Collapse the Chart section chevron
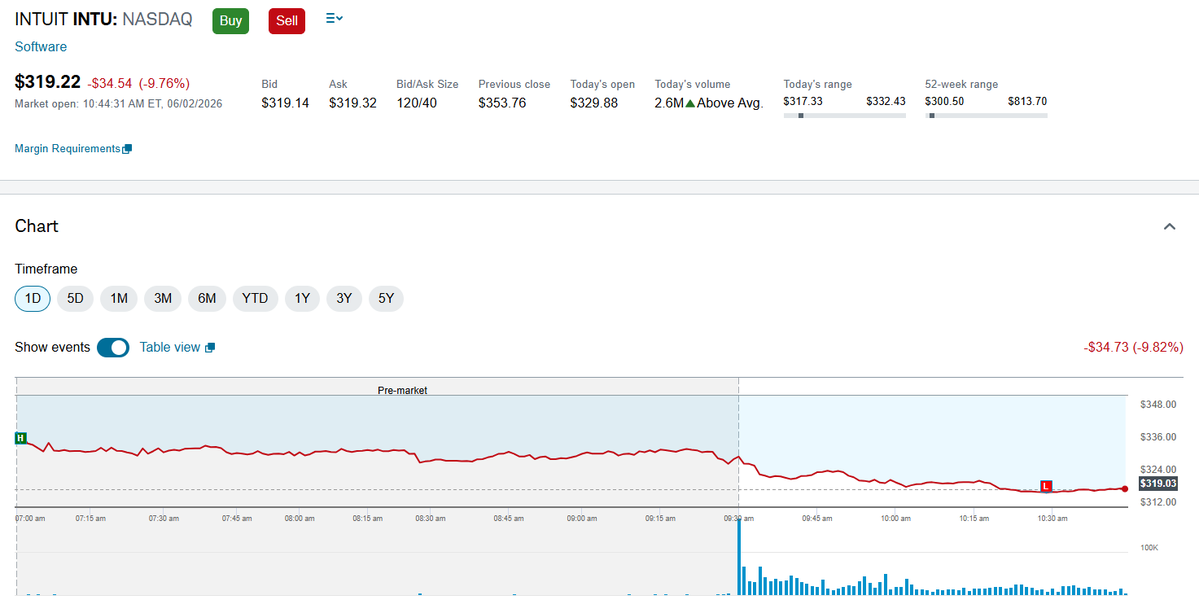Image resolution: width=1199 pixels, height=613 pixels. 1169,226
